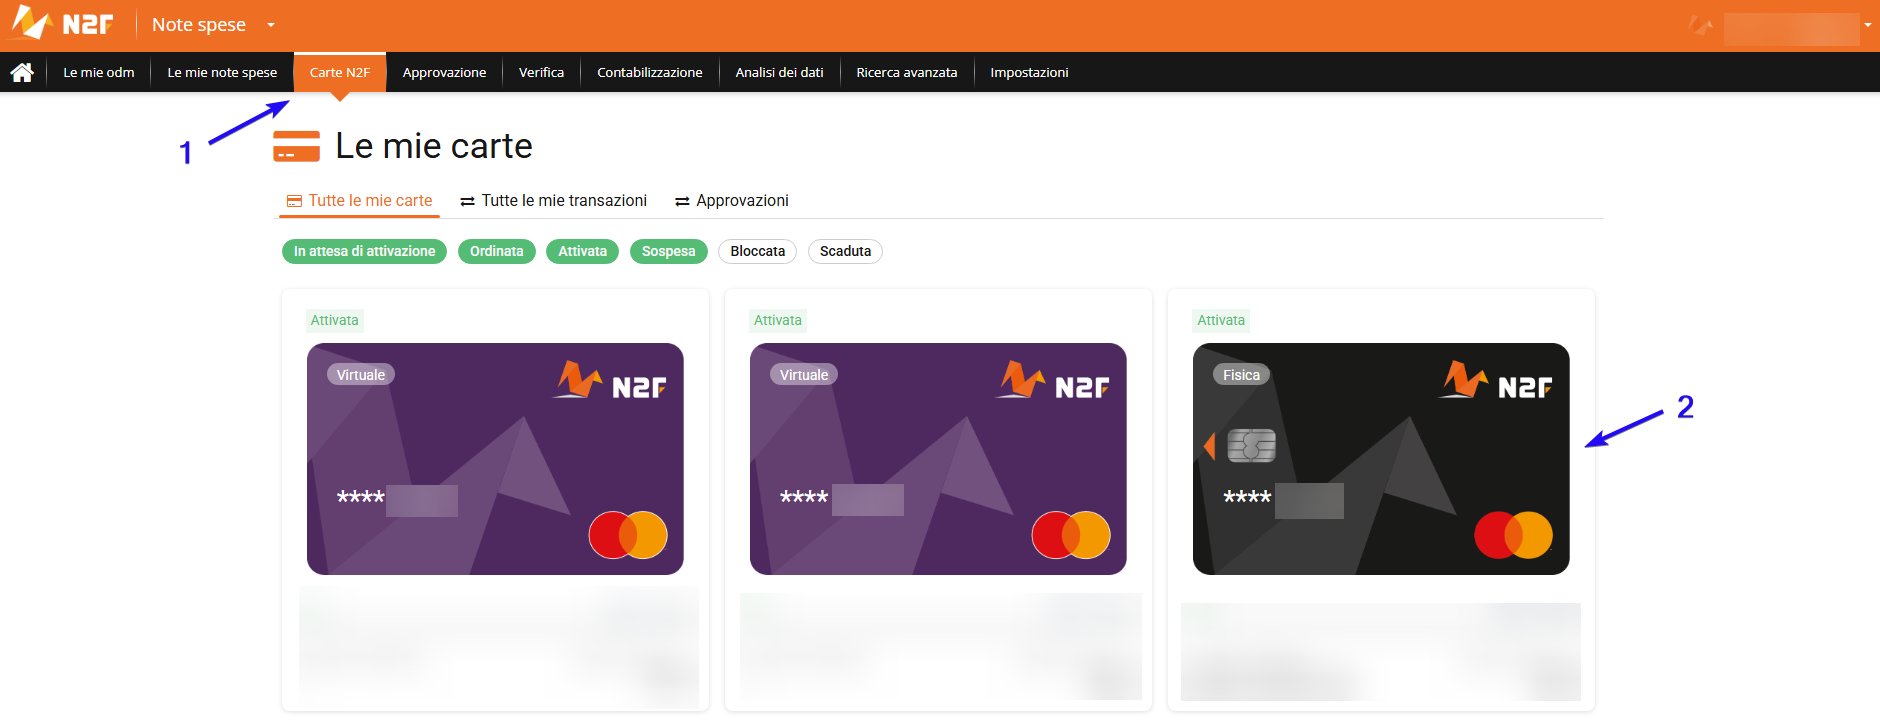Click the chip icon on the Fisica card

(x=1251, y=445)
